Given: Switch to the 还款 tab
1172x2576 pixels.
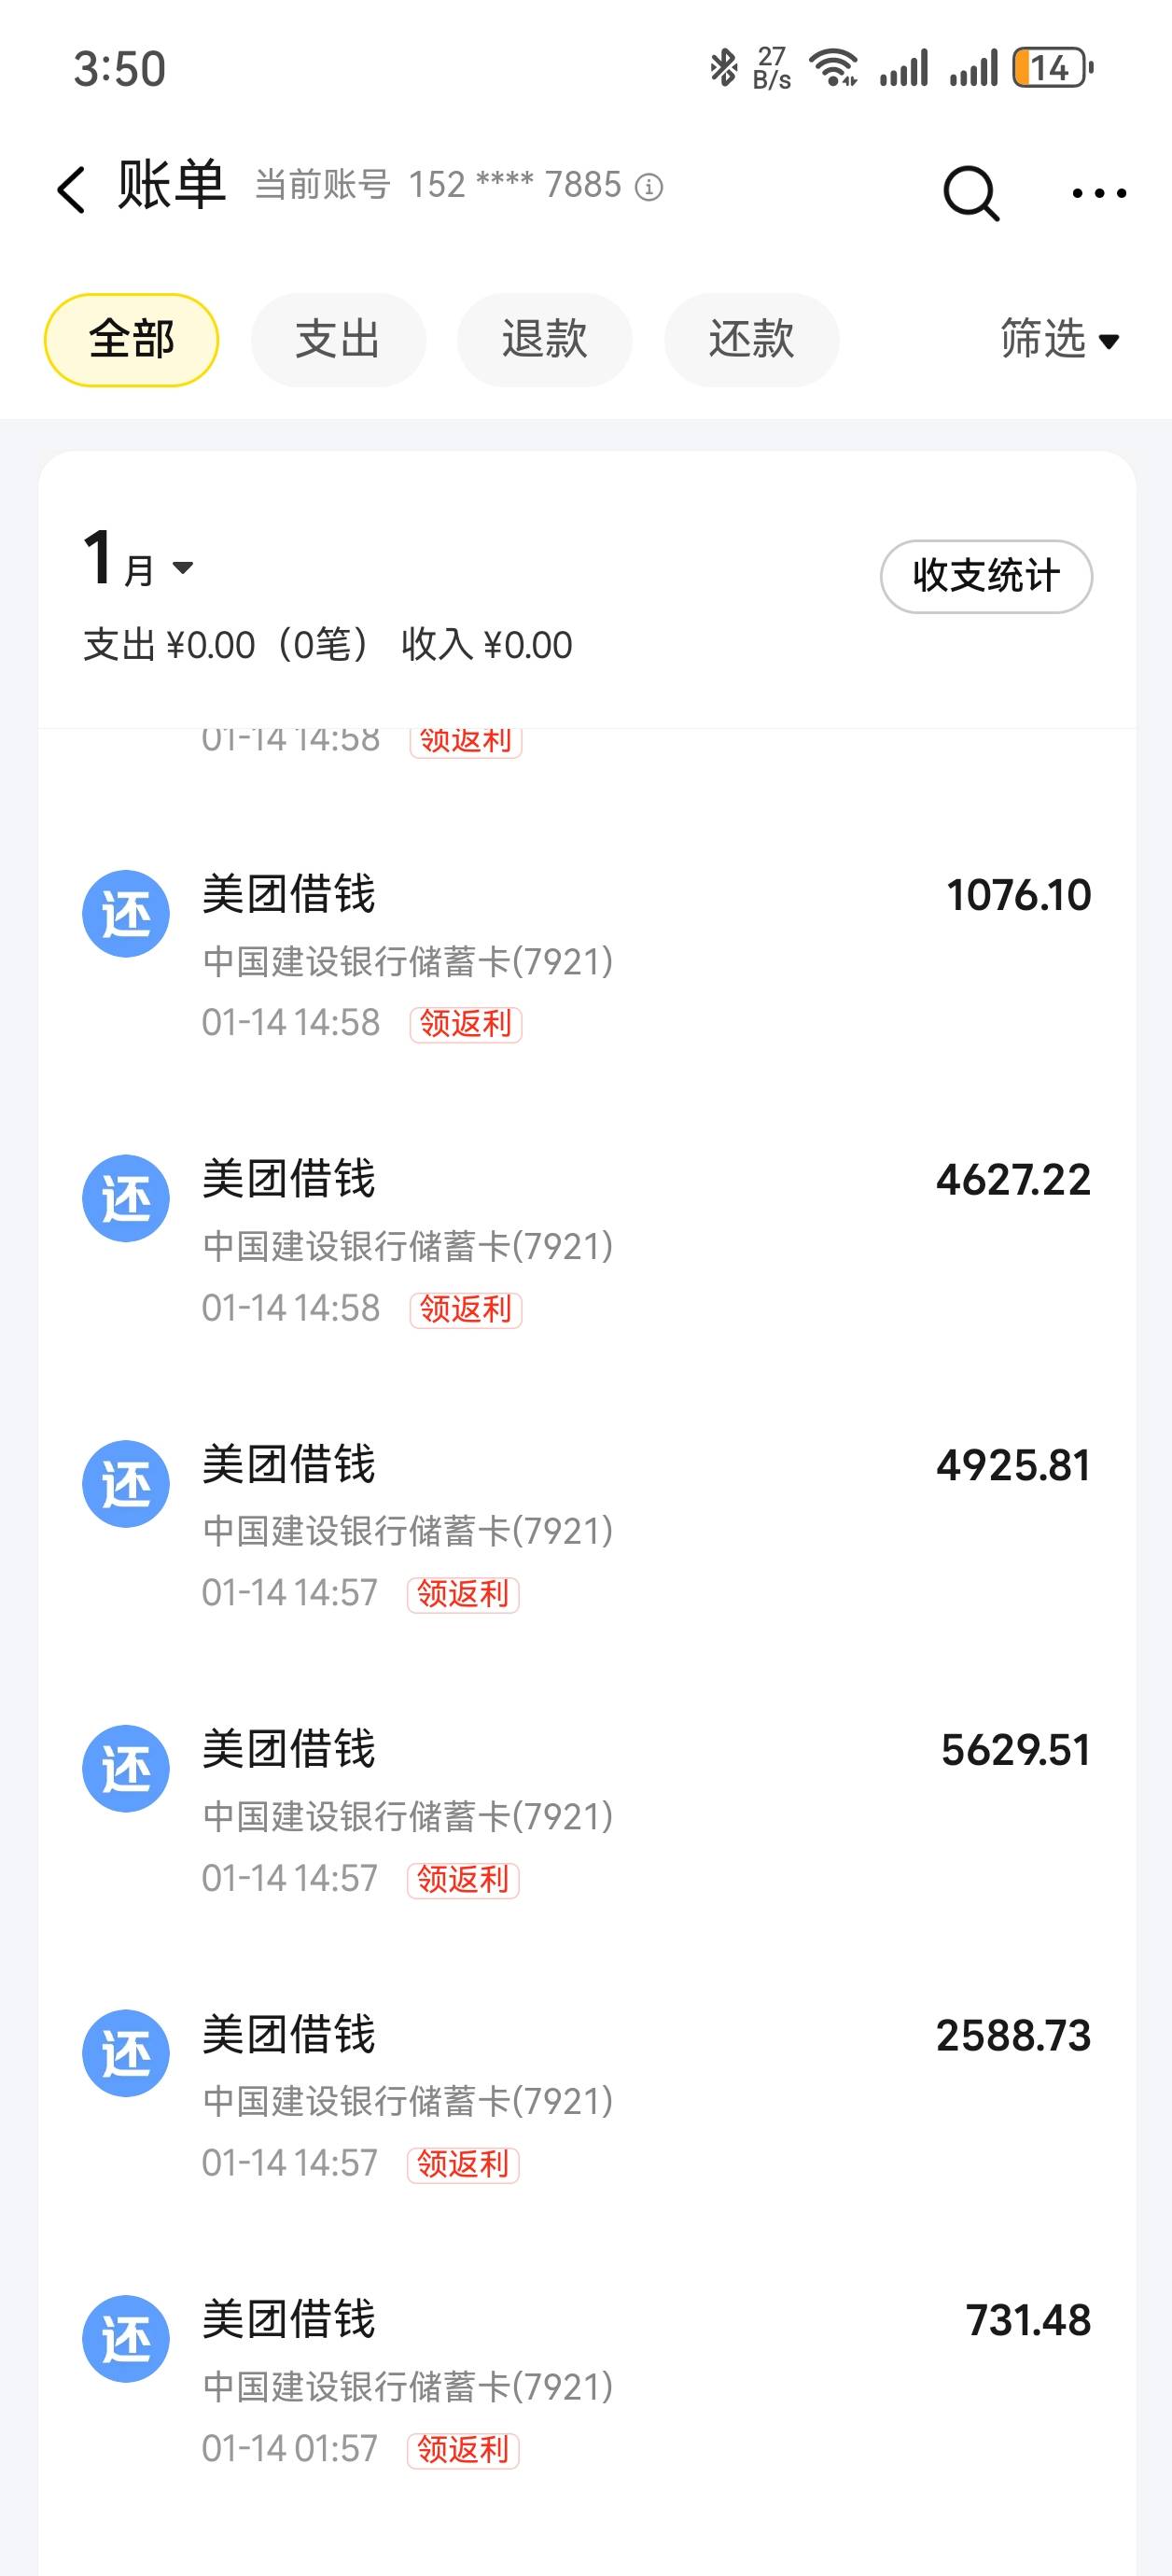Looking at the screenshot, I should point(751,340).
